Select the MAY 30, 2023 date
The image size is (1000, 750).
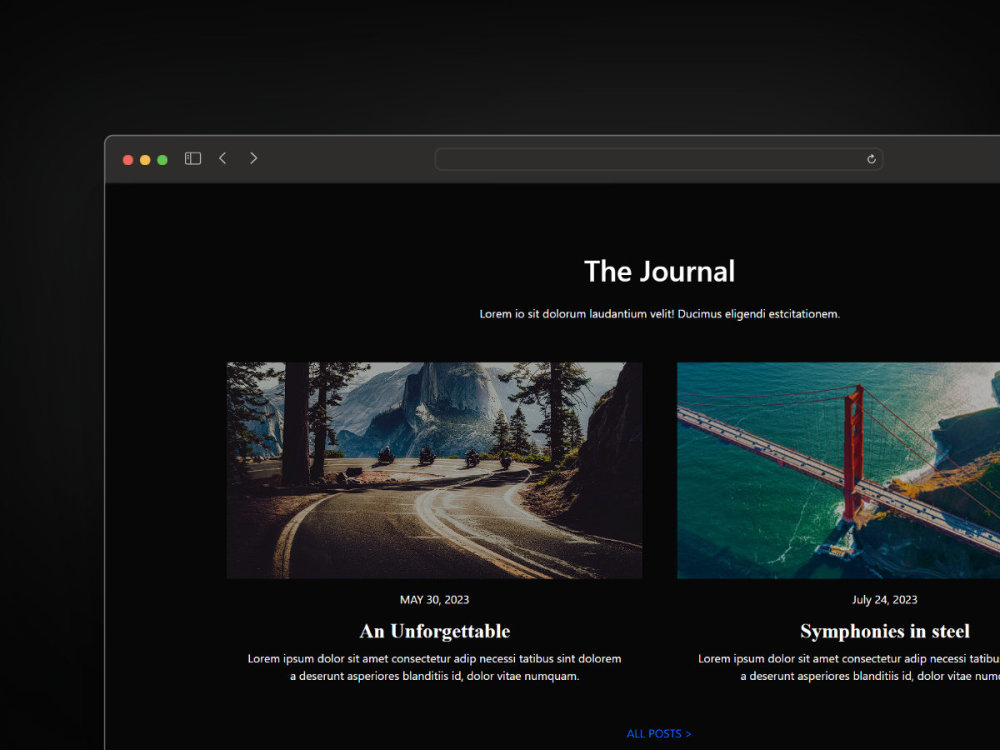(434, 599)
